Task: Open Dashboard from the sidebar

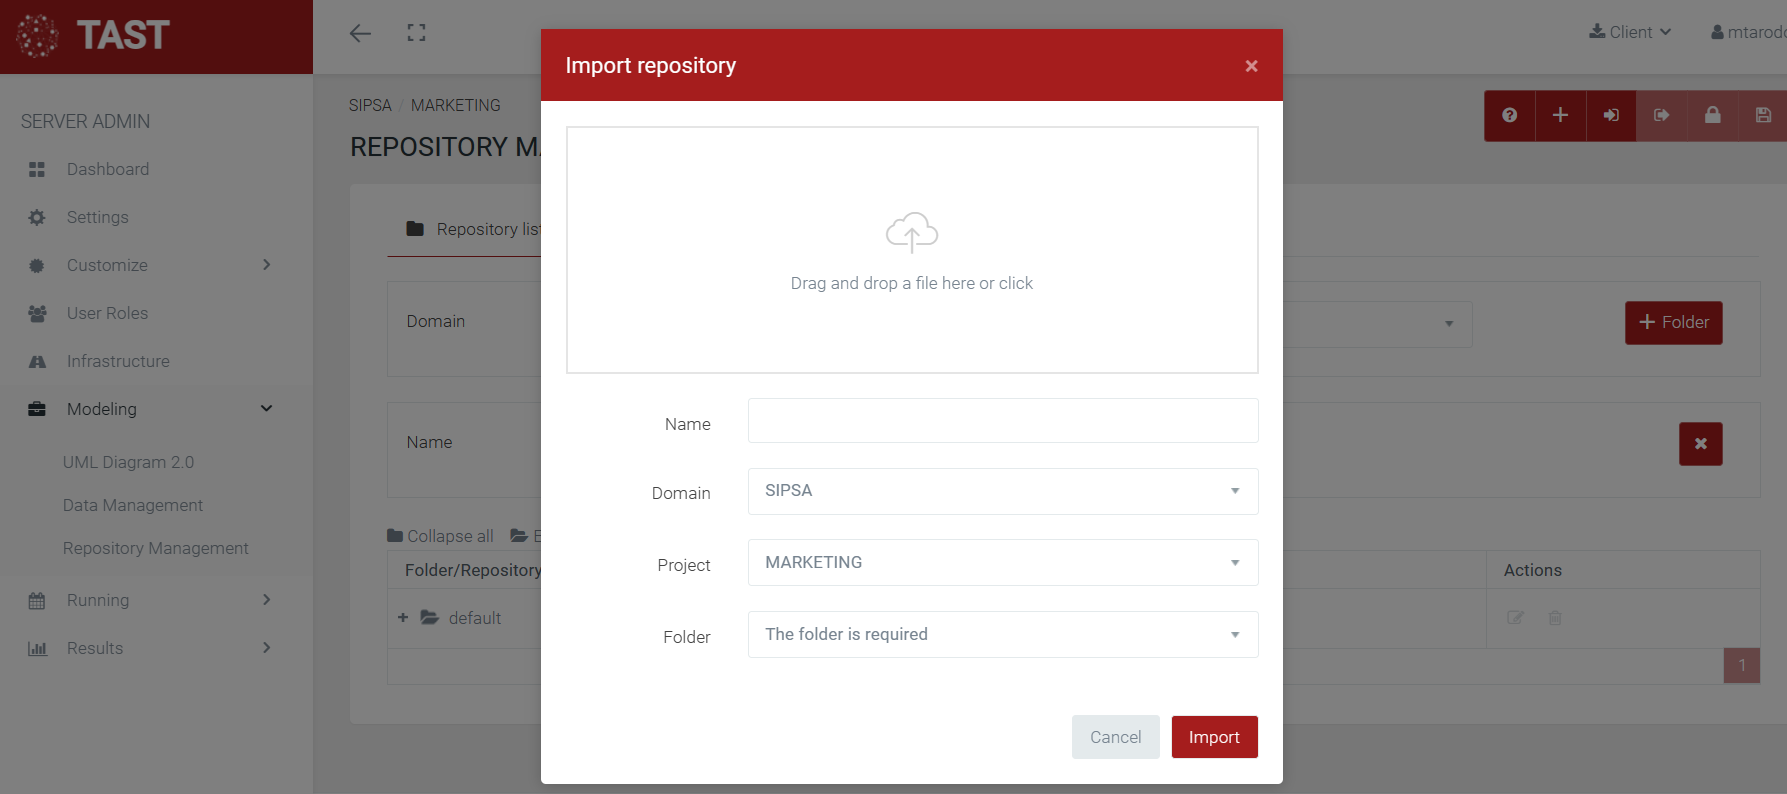Action: point(107,169)
